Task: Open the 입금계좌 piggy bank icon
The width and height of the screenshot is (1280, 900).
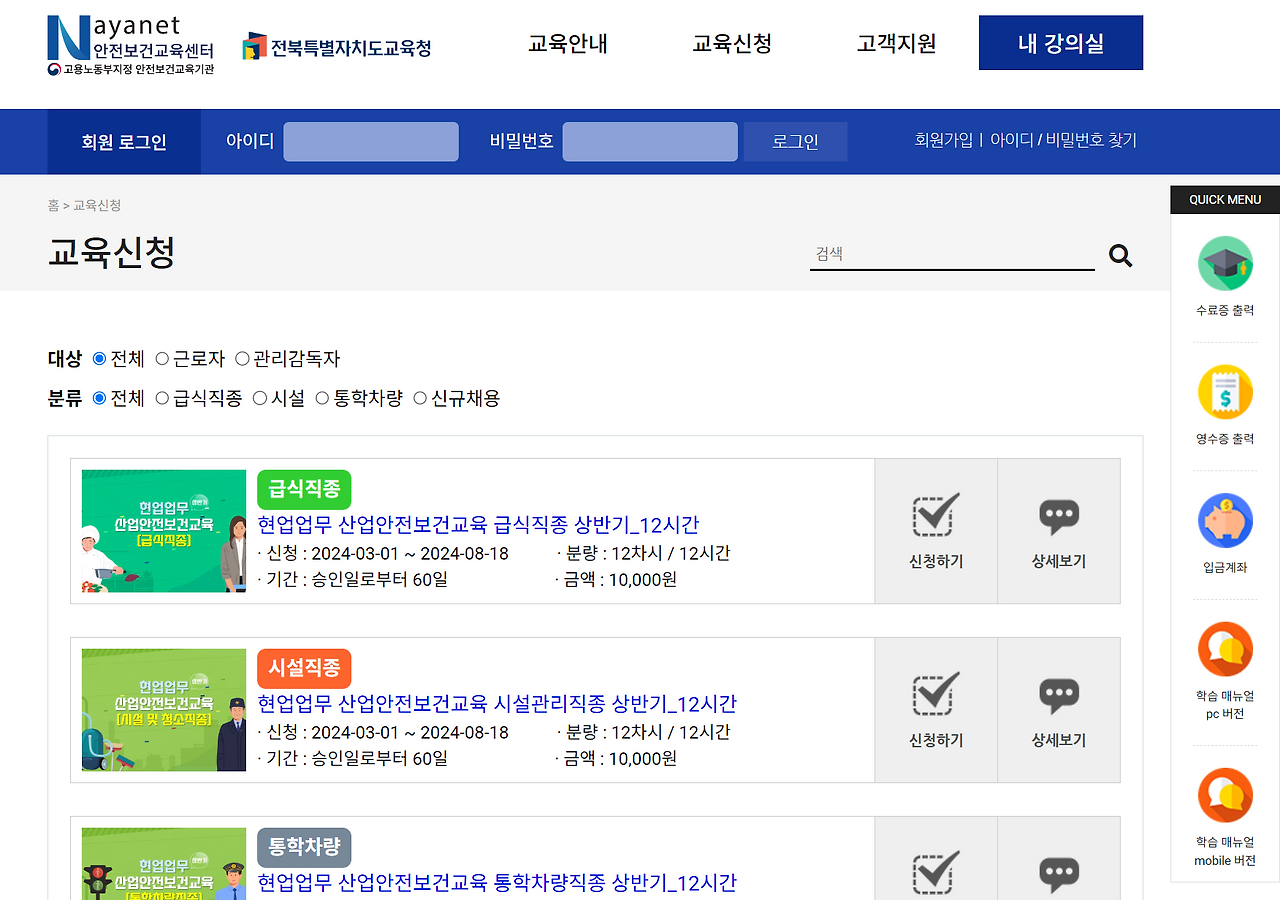Action: pyautogui.click(x=1224, y=520)
